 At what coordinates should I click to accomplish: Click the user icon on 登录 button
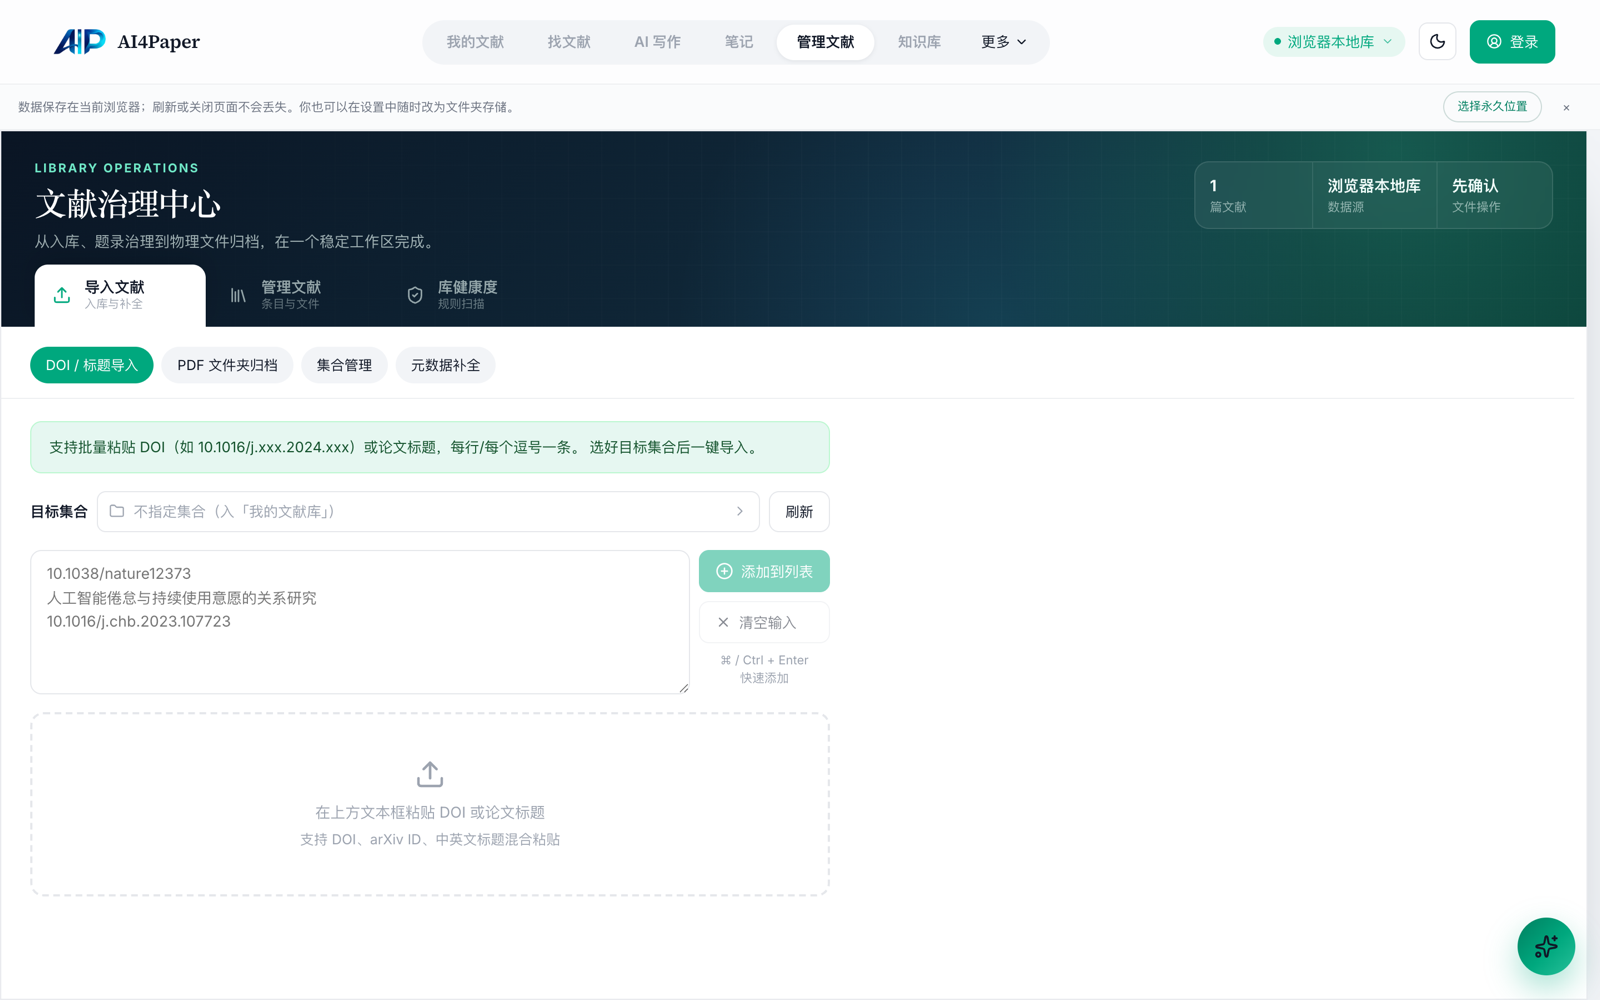1494,42
